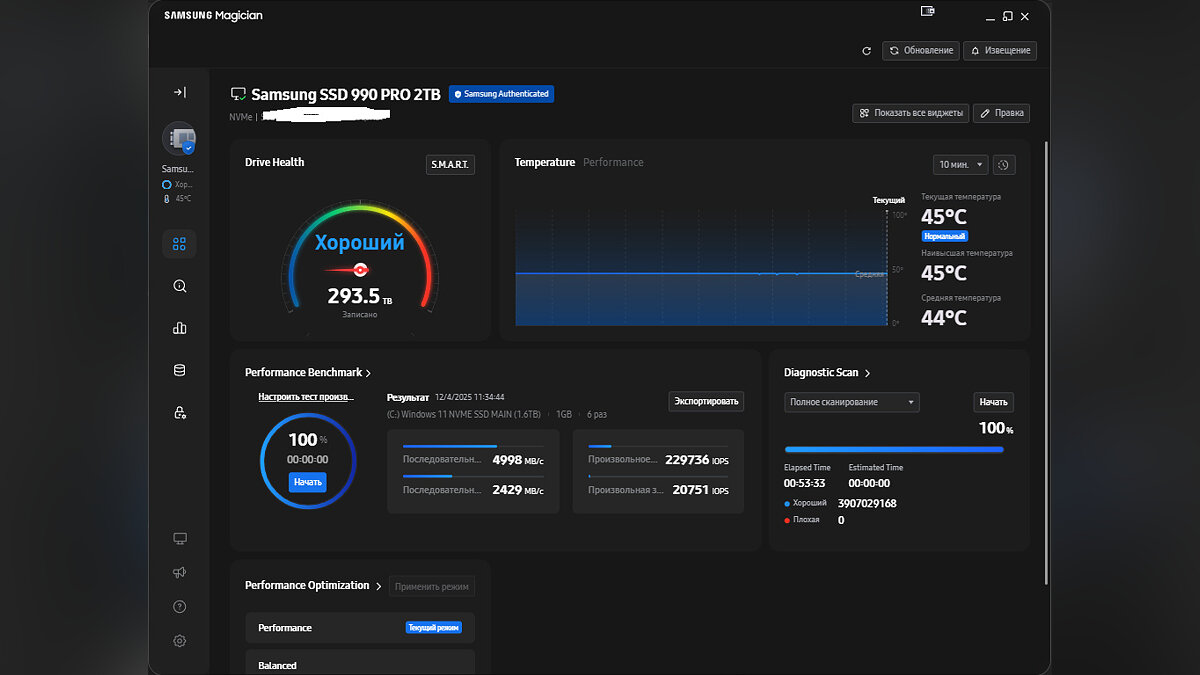
Task: Open the dashboard grid icon in sidebar
Action: 179,243
